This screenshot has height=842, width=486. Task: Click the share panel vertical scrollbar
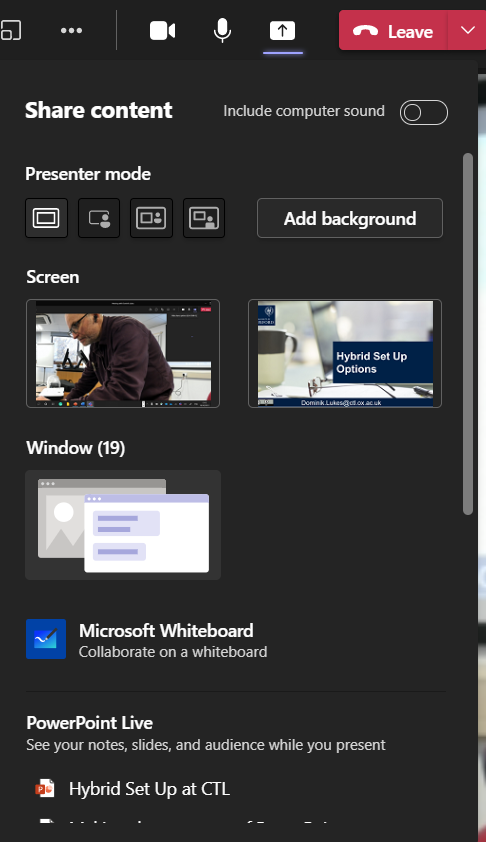pyautogui.click(x=468, y=334)
